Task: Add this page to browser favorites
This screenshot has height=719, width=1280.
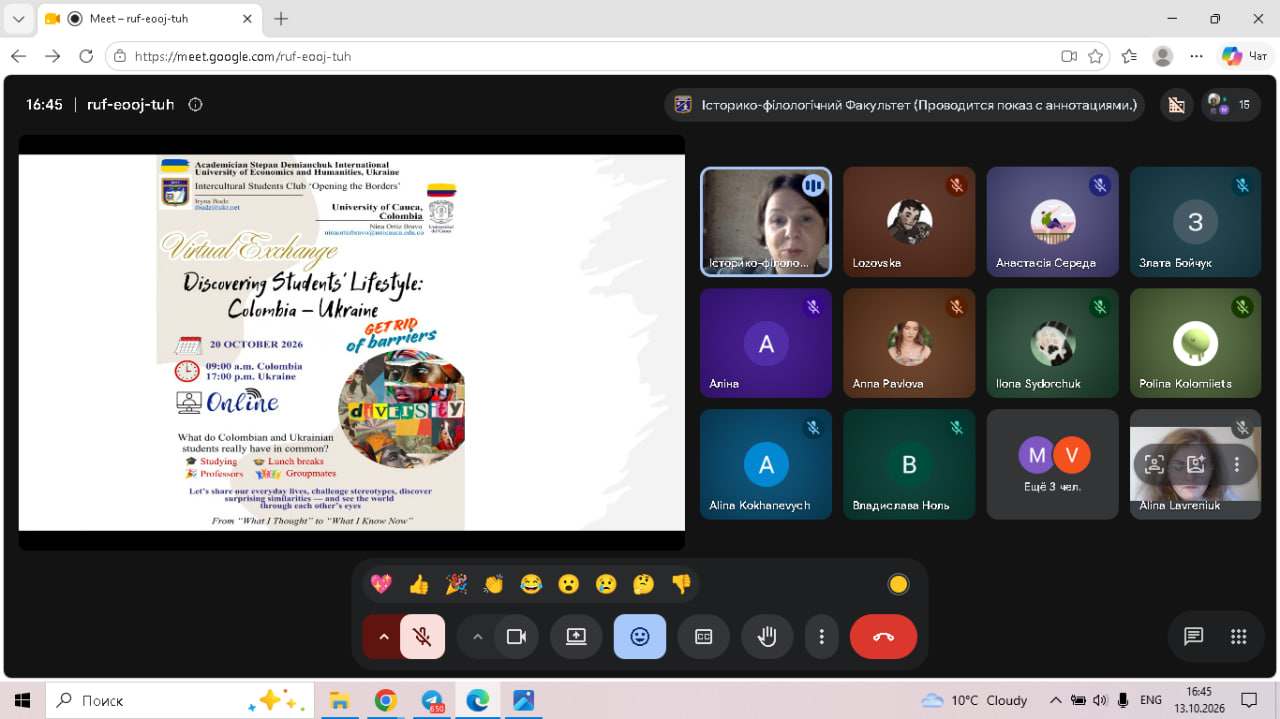Action: point(1096,56)
